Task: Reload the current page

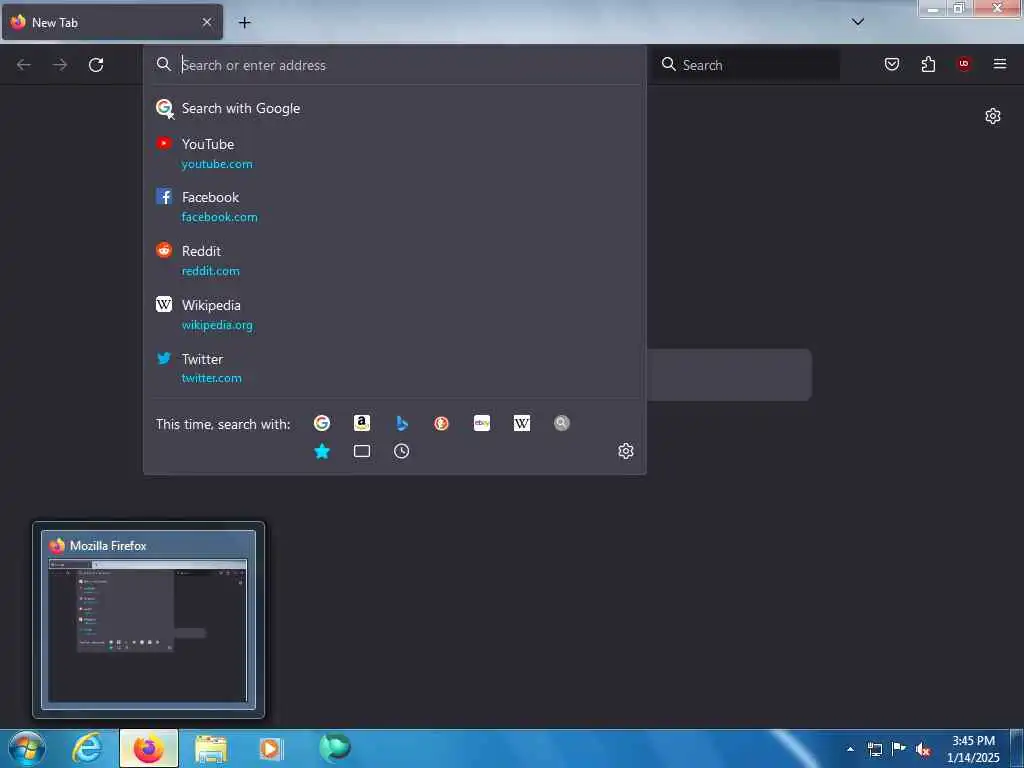Action: point(96,65)
